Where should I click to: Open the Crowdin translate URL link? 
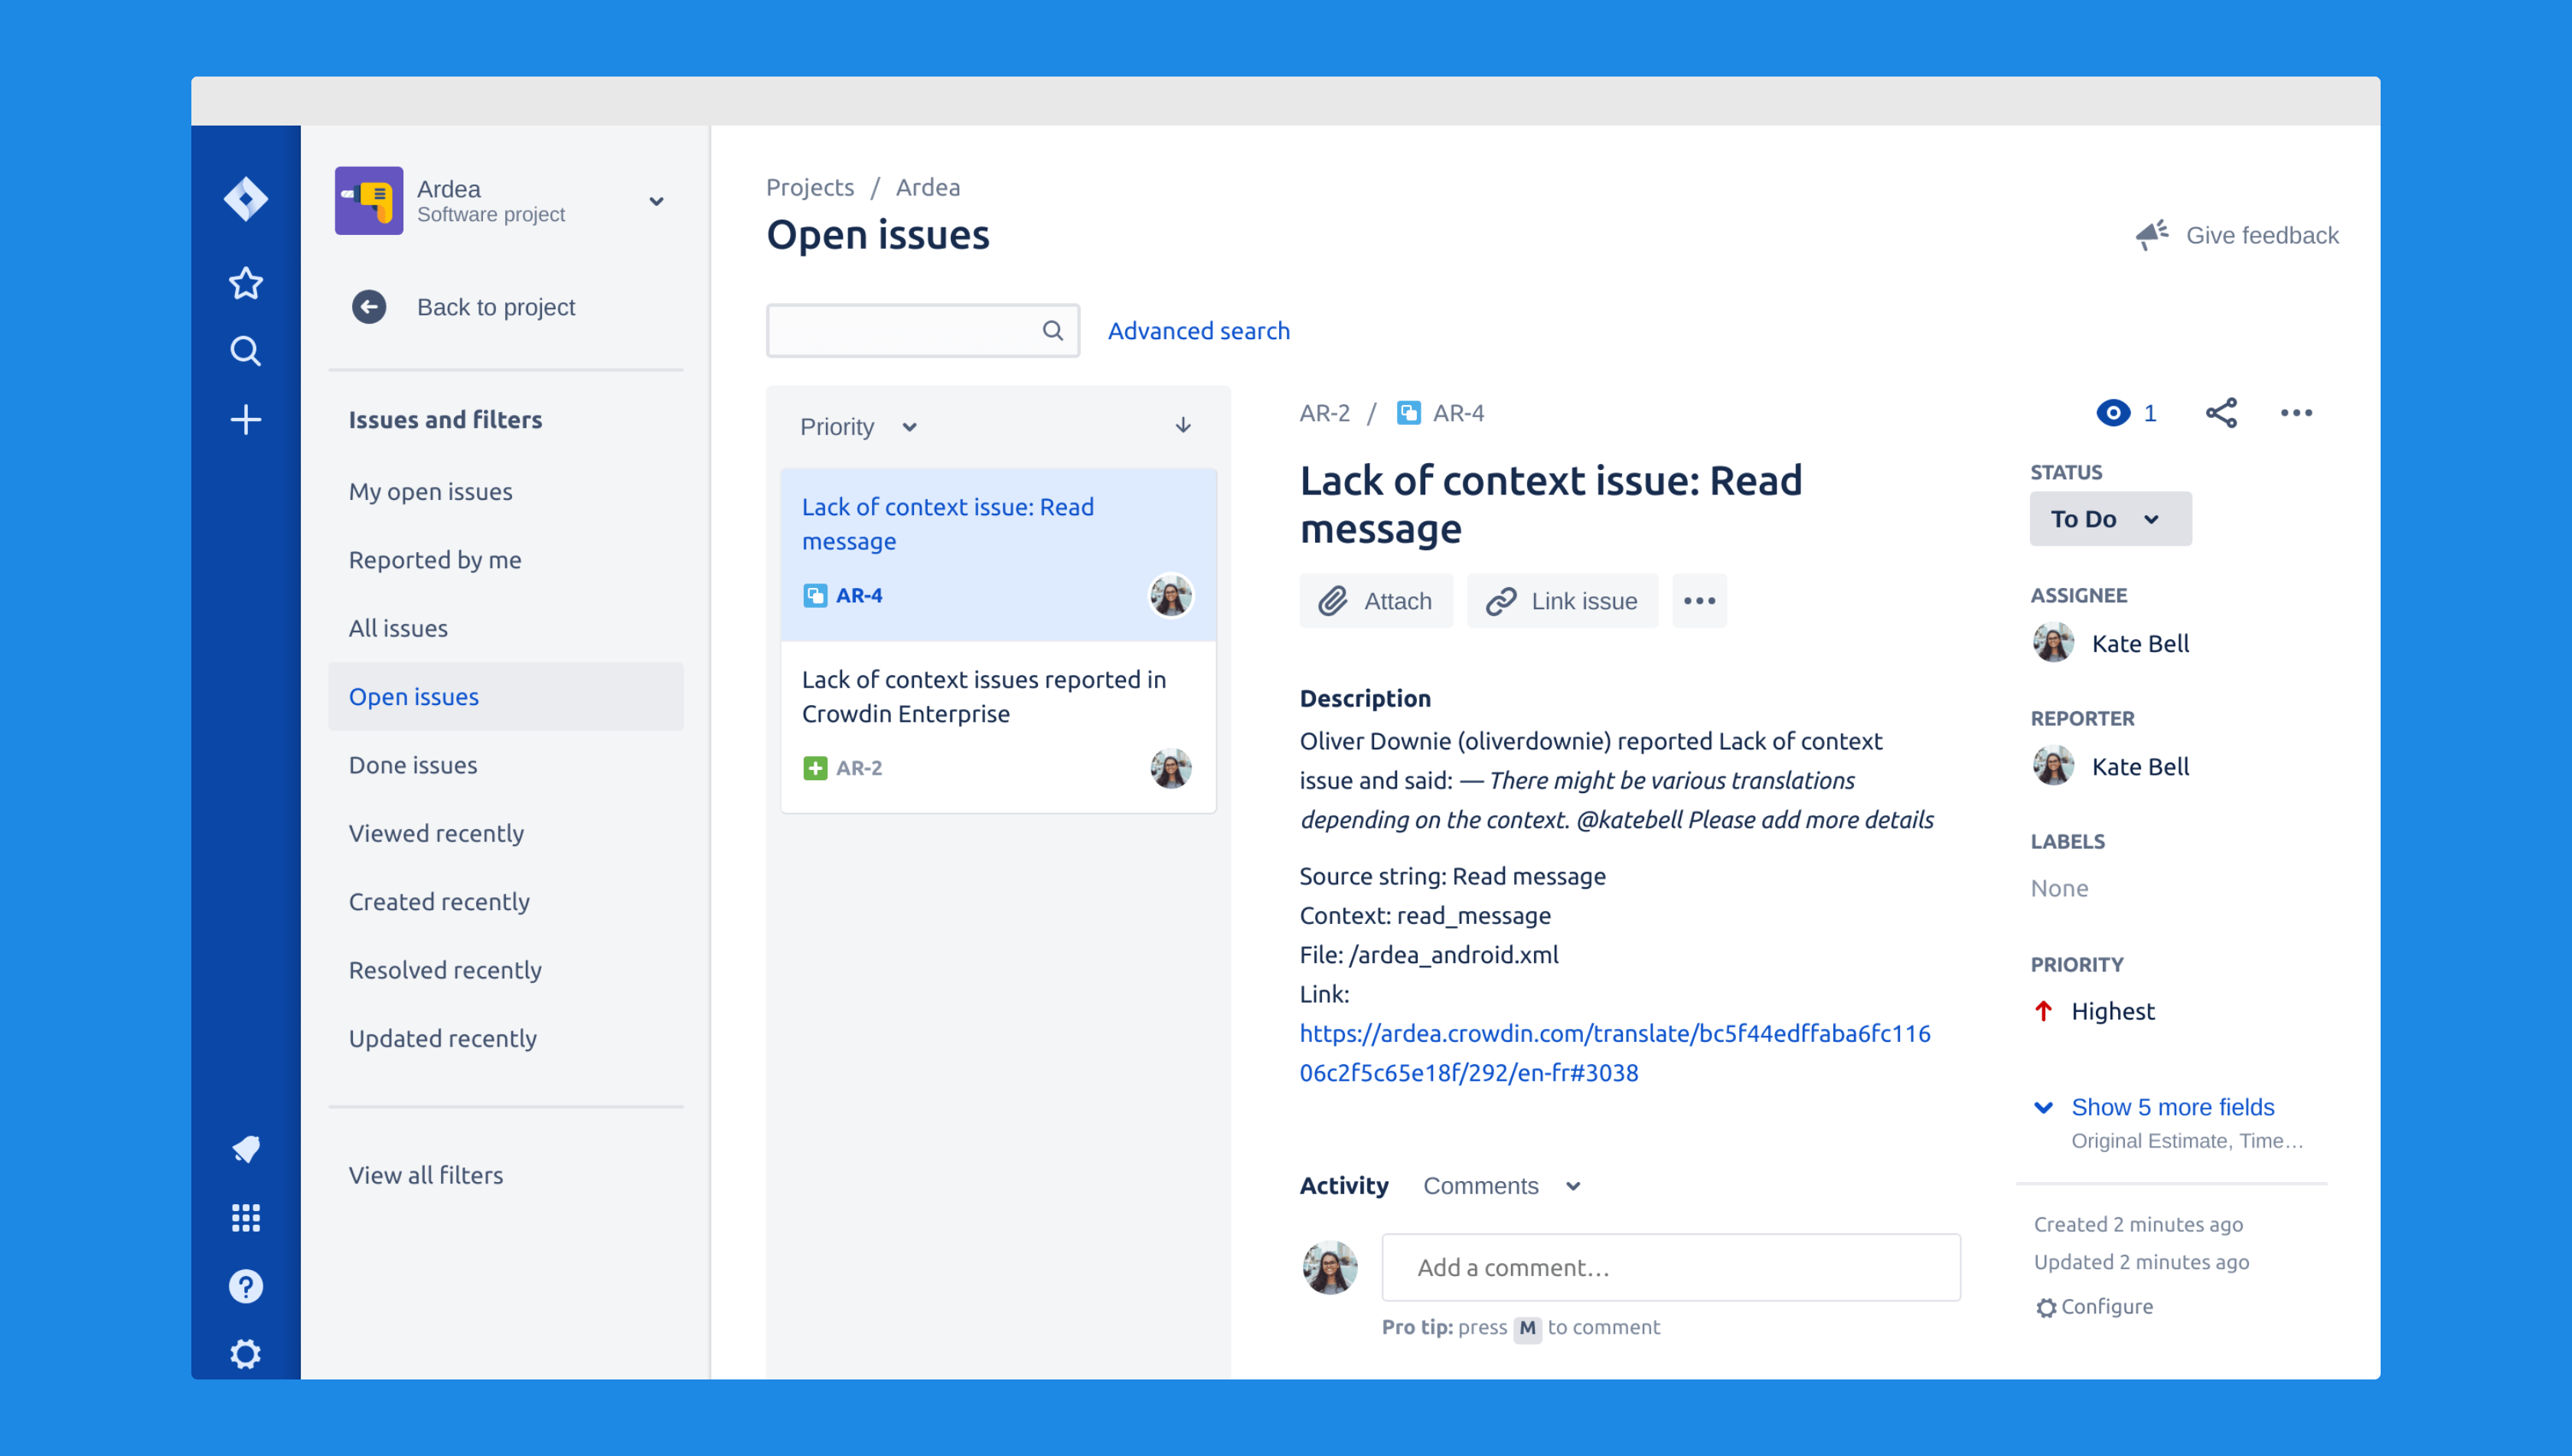[1614, 1053]
